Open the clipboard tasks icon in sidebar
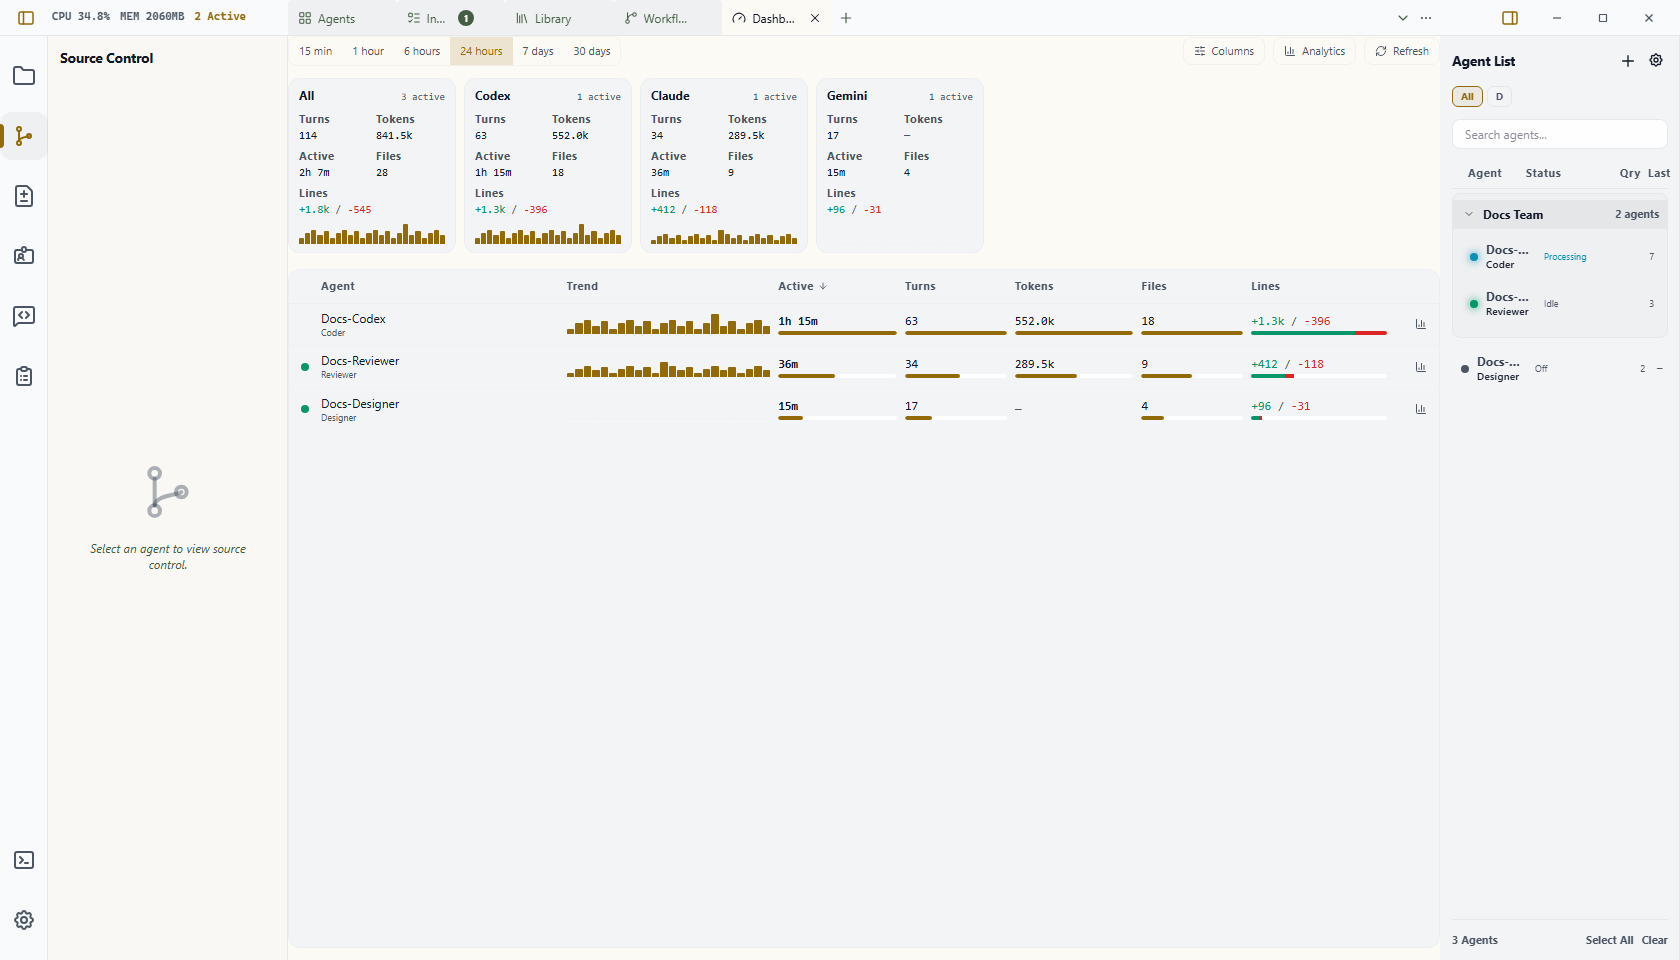Image resolution: width=1680 pixels, height=960 pixels. tap(24, 376)
